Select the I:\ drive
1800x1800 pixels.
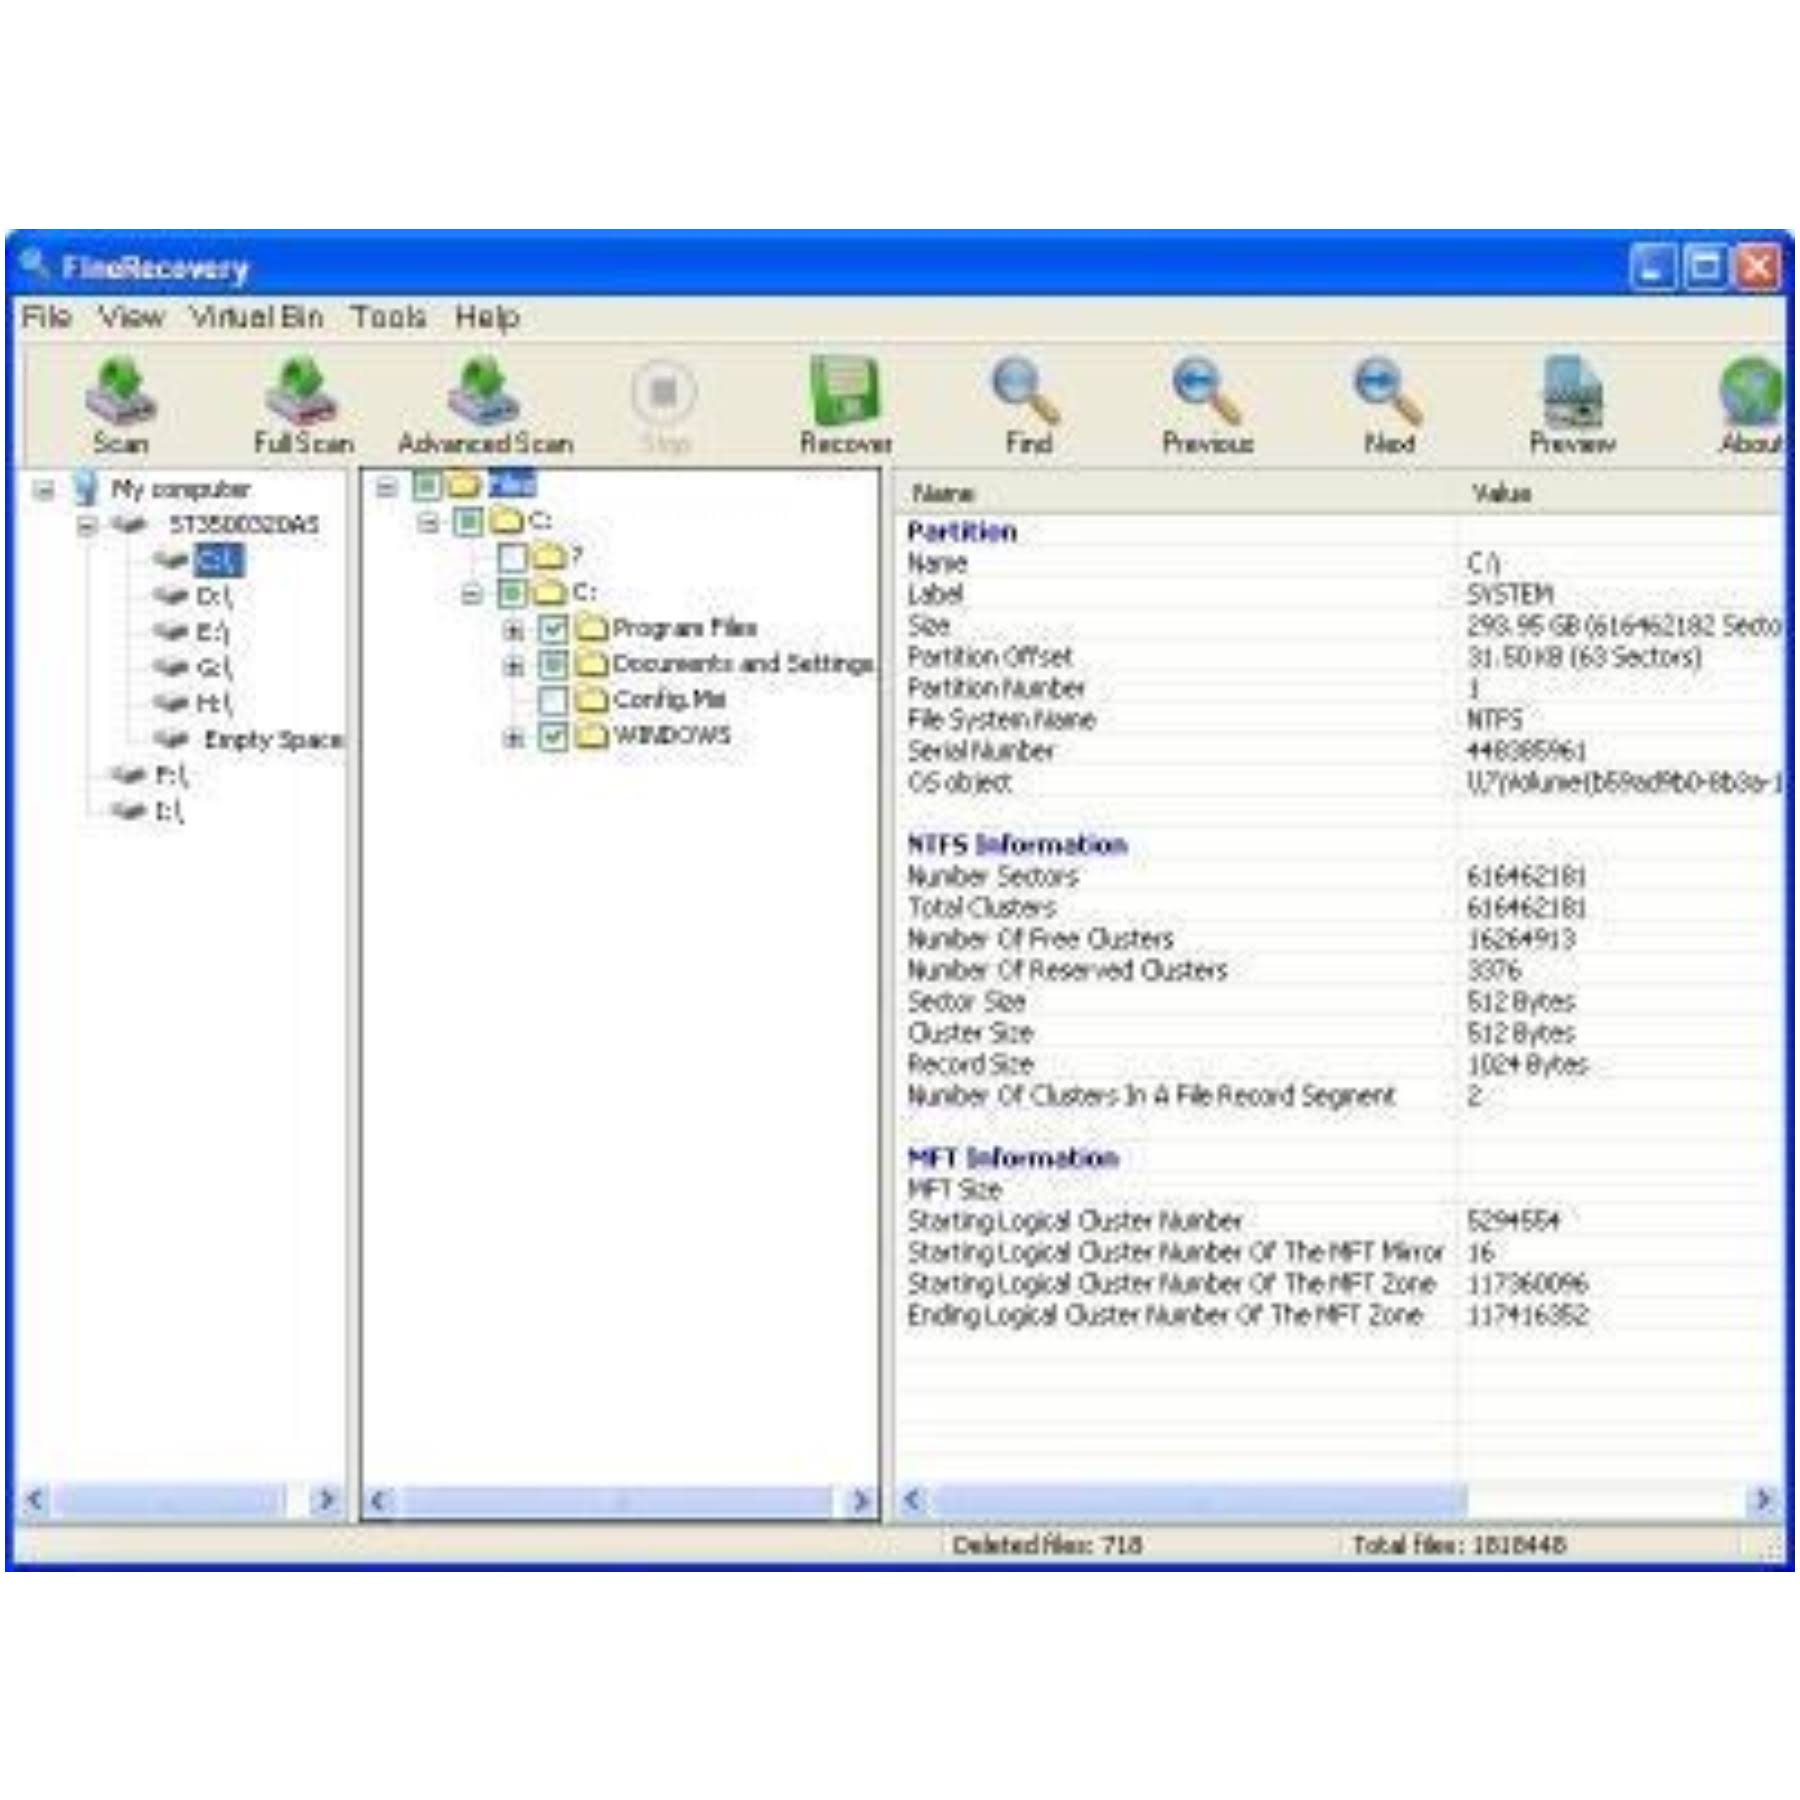pyautogui.click(x=169, y=811)
